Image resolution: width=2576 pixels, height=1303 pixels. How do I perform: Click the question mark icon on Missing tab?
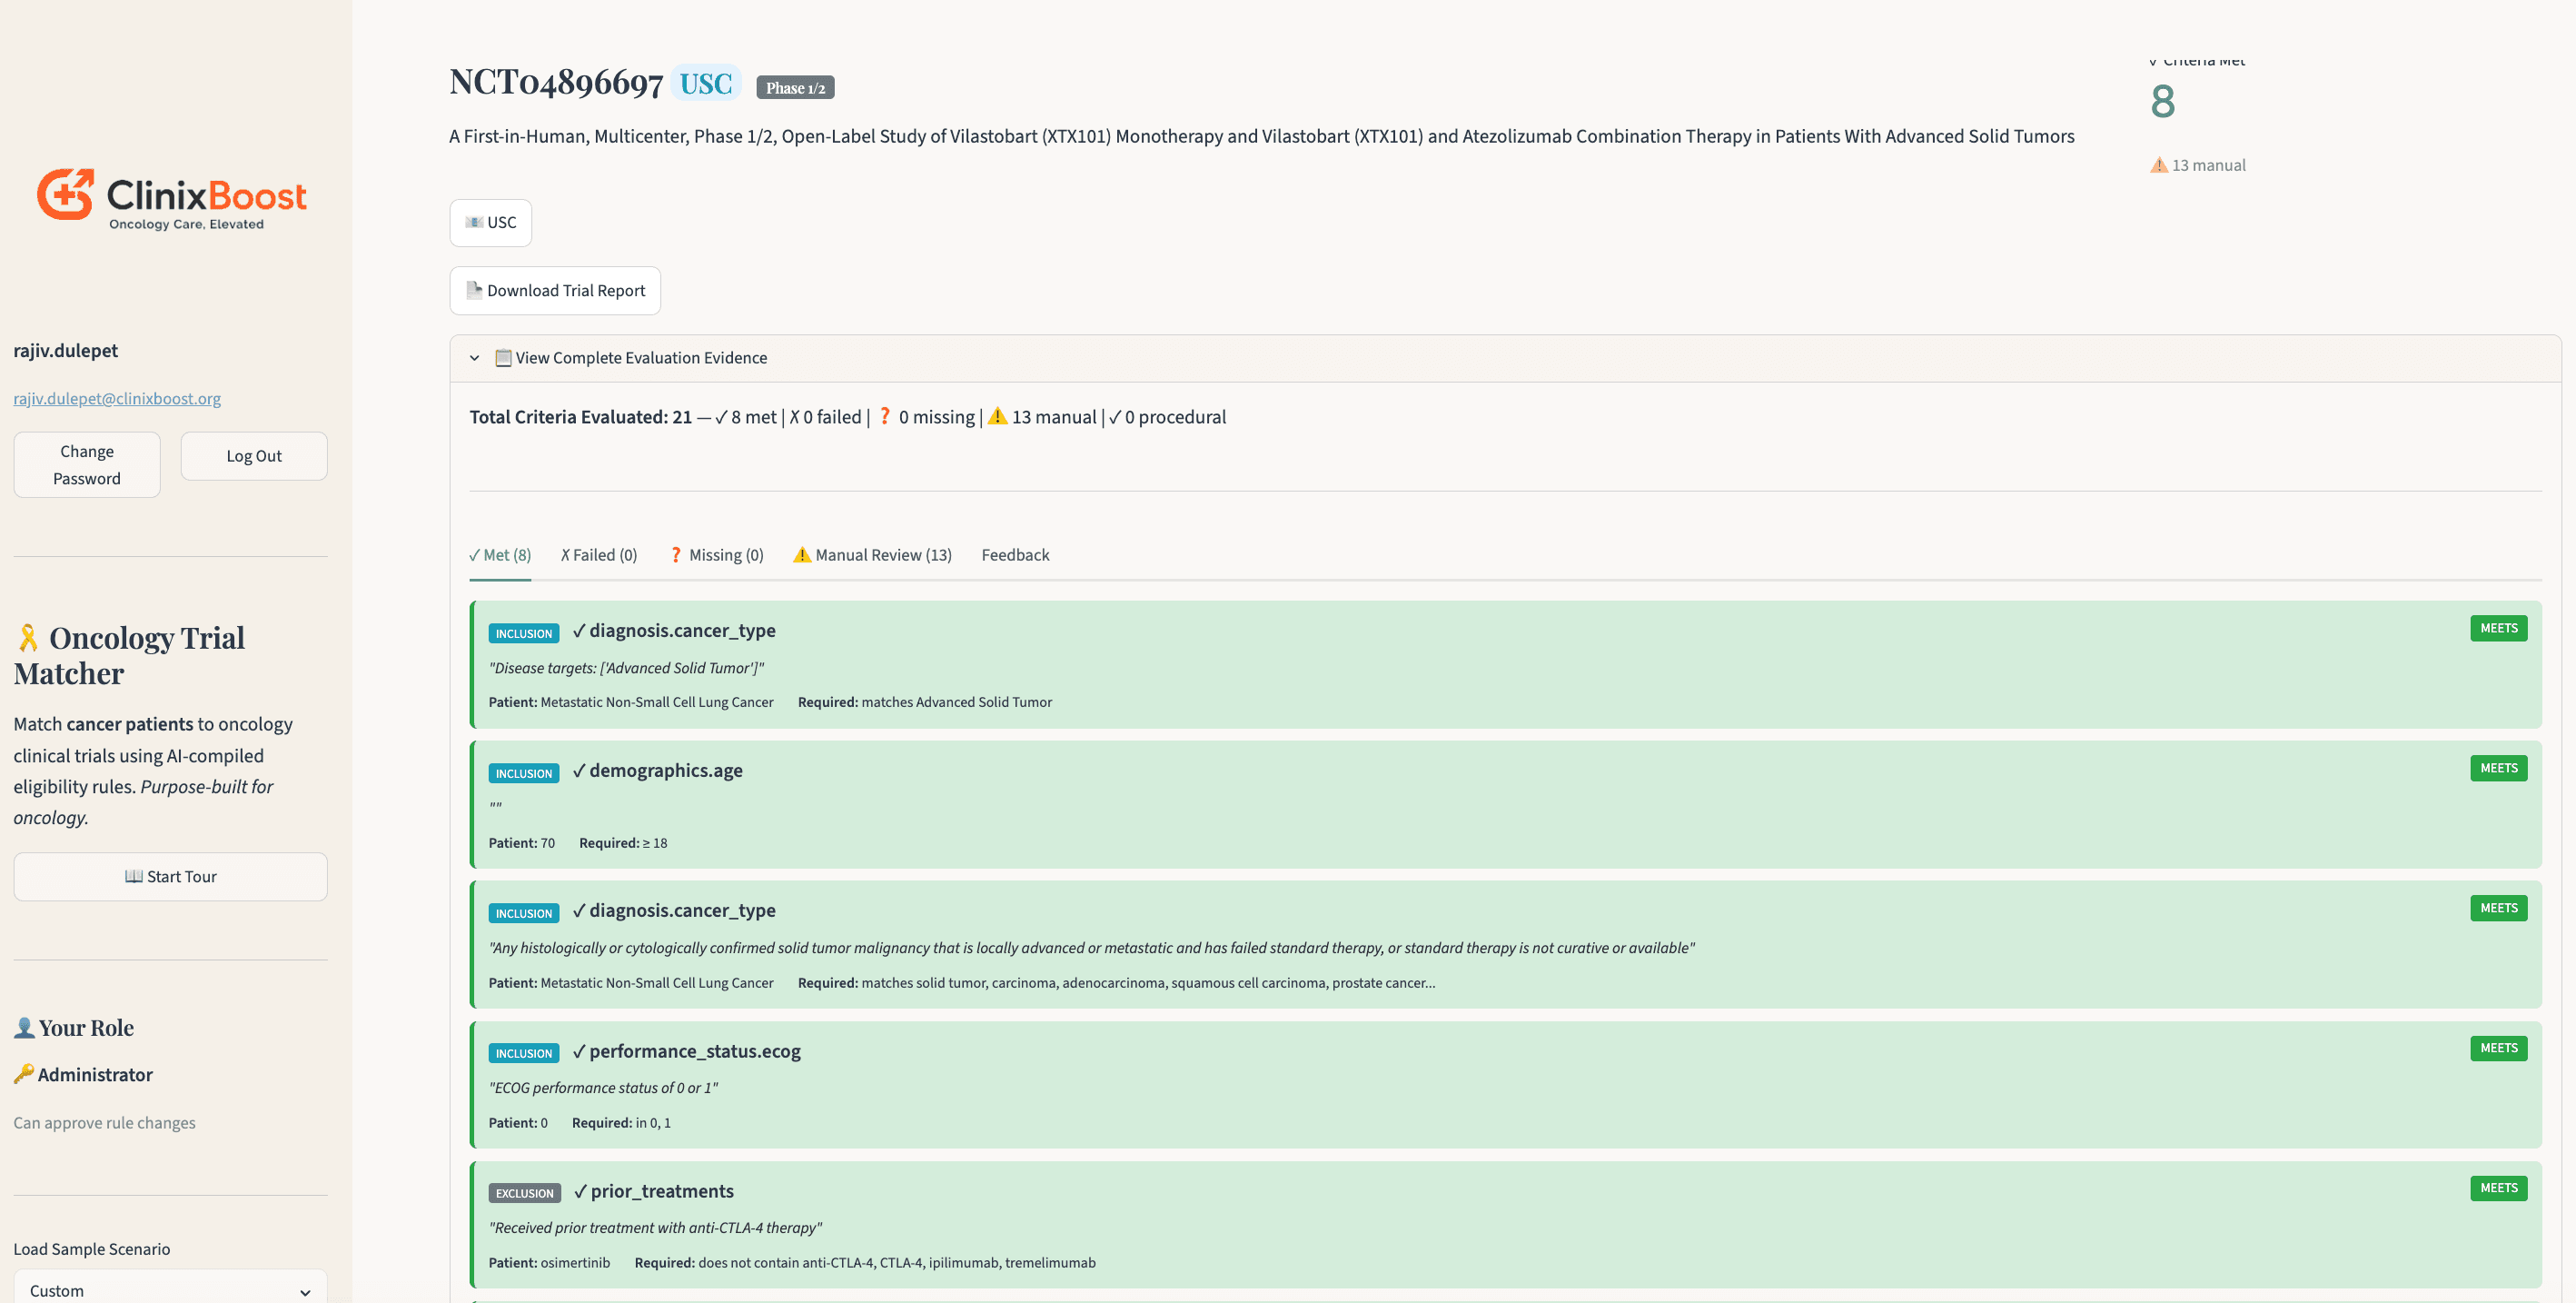pyautogui.click(x=676, y=554)
